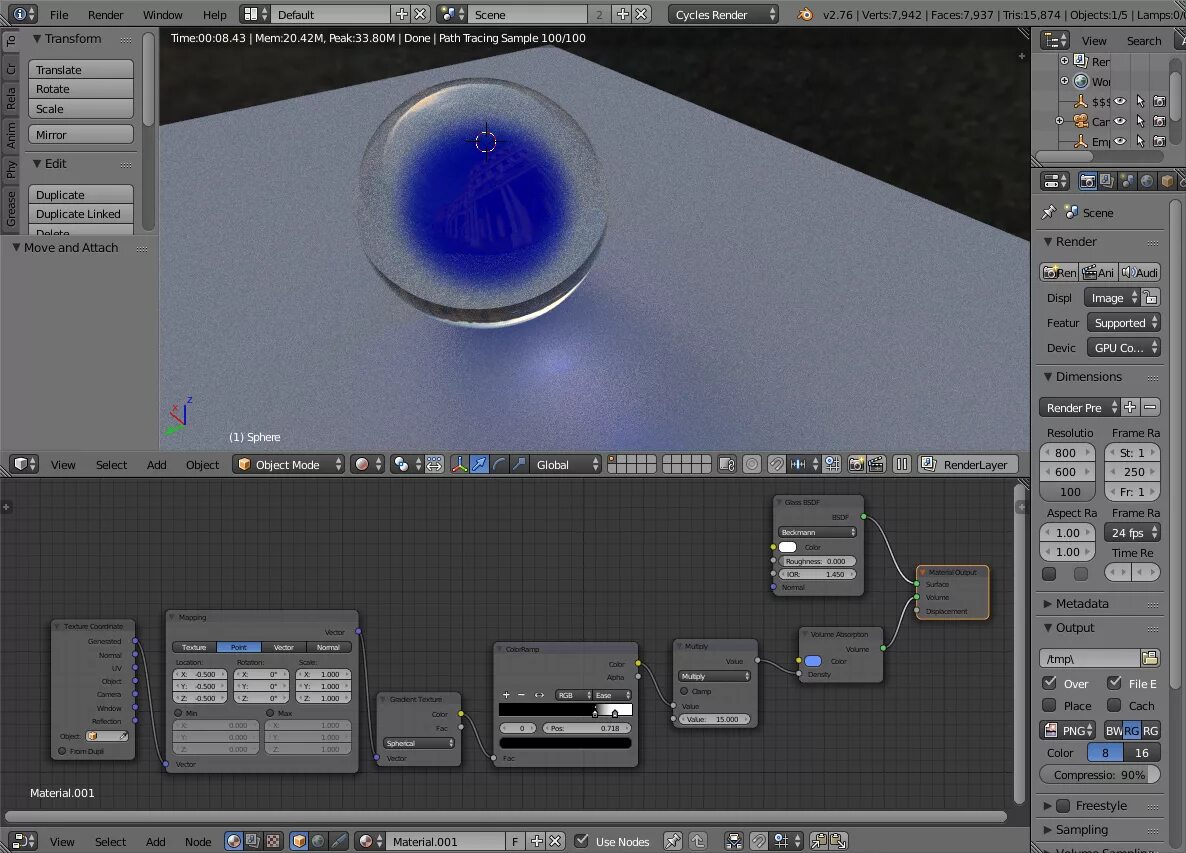The image size is (1186, 853).
Task: Toggle Use Nodes checkbox
Action: [x=582, y=841]
